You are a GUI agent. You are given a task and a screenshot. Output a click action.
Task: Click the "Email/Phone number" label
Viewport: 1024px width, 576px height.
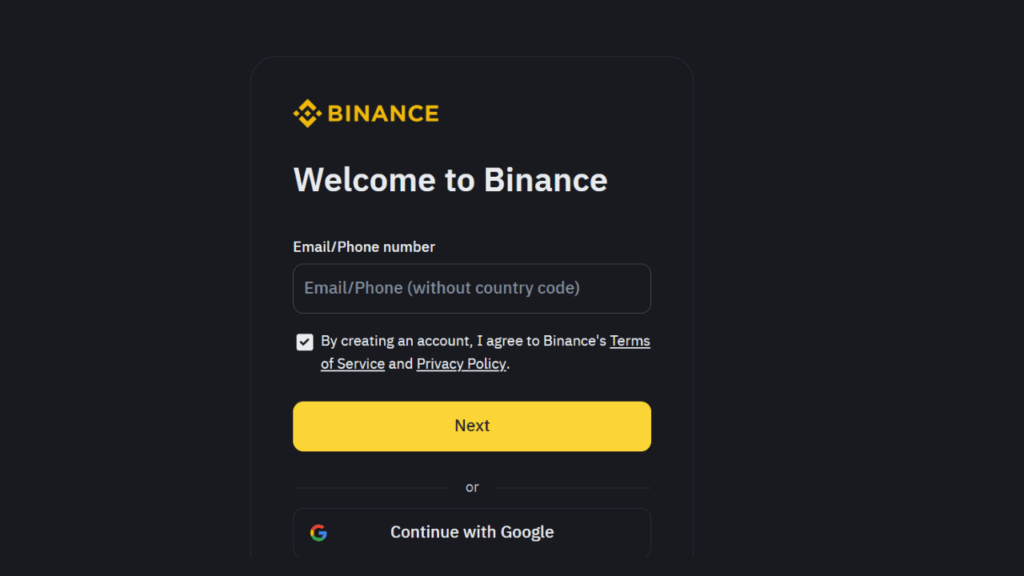363,246
